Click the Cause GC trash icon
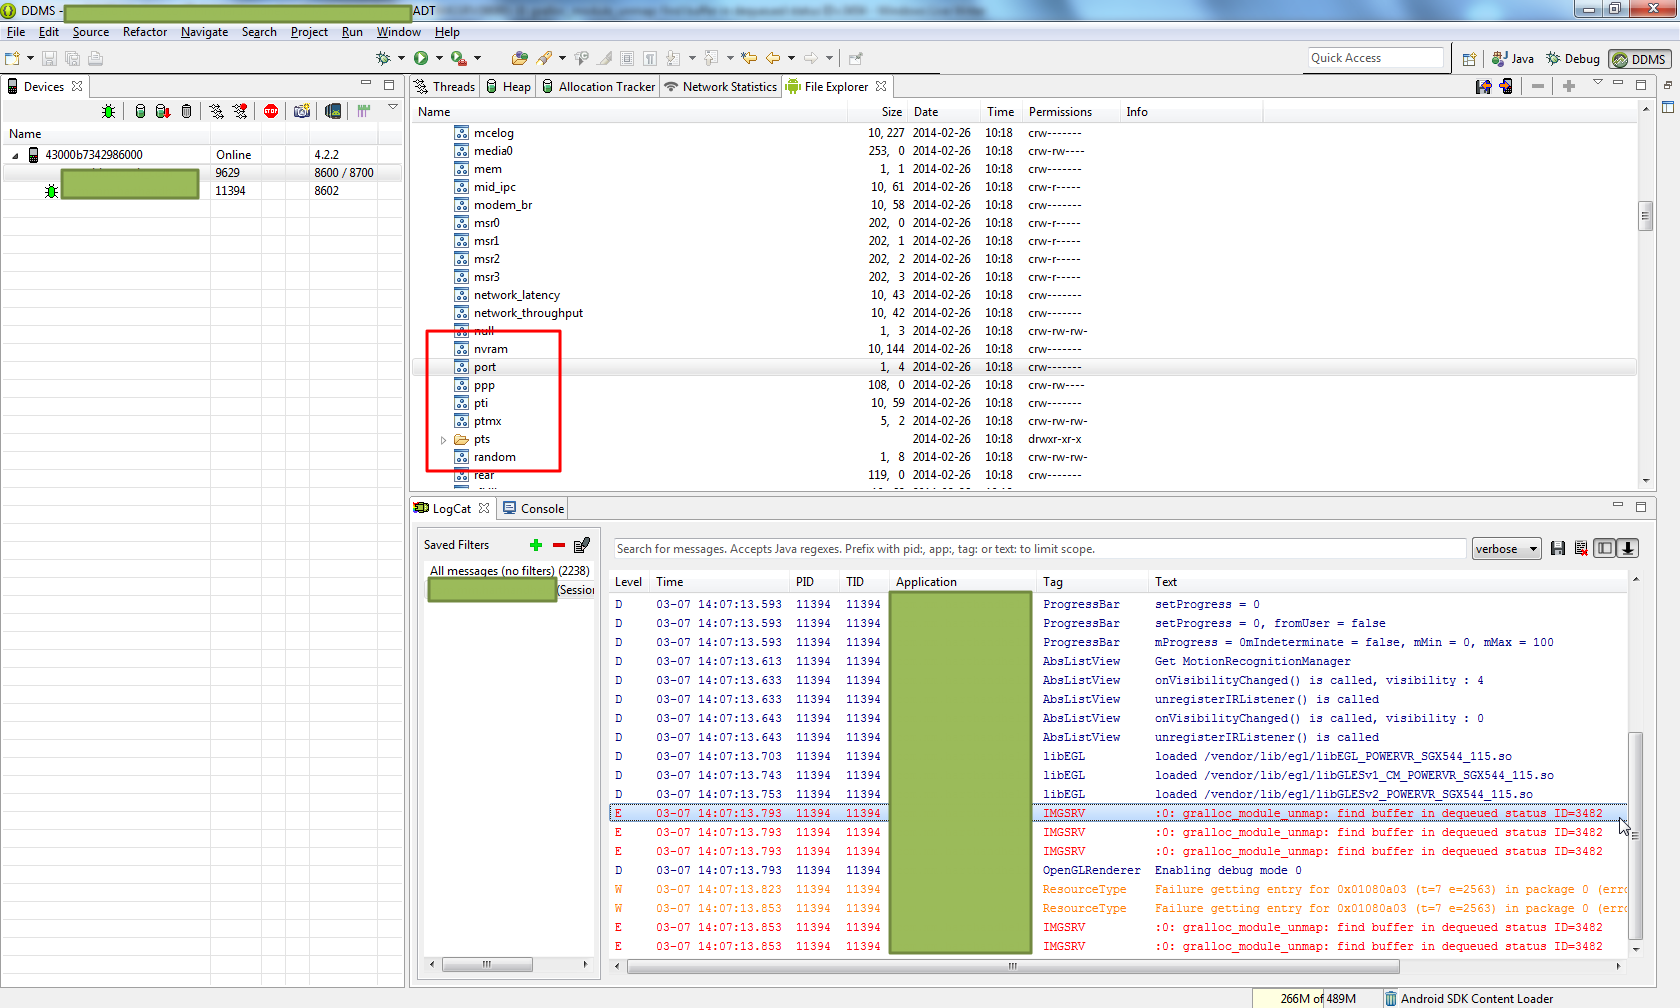Image resolution: width=1680 pixels, height=1008 pixels. tap(186, 111)
